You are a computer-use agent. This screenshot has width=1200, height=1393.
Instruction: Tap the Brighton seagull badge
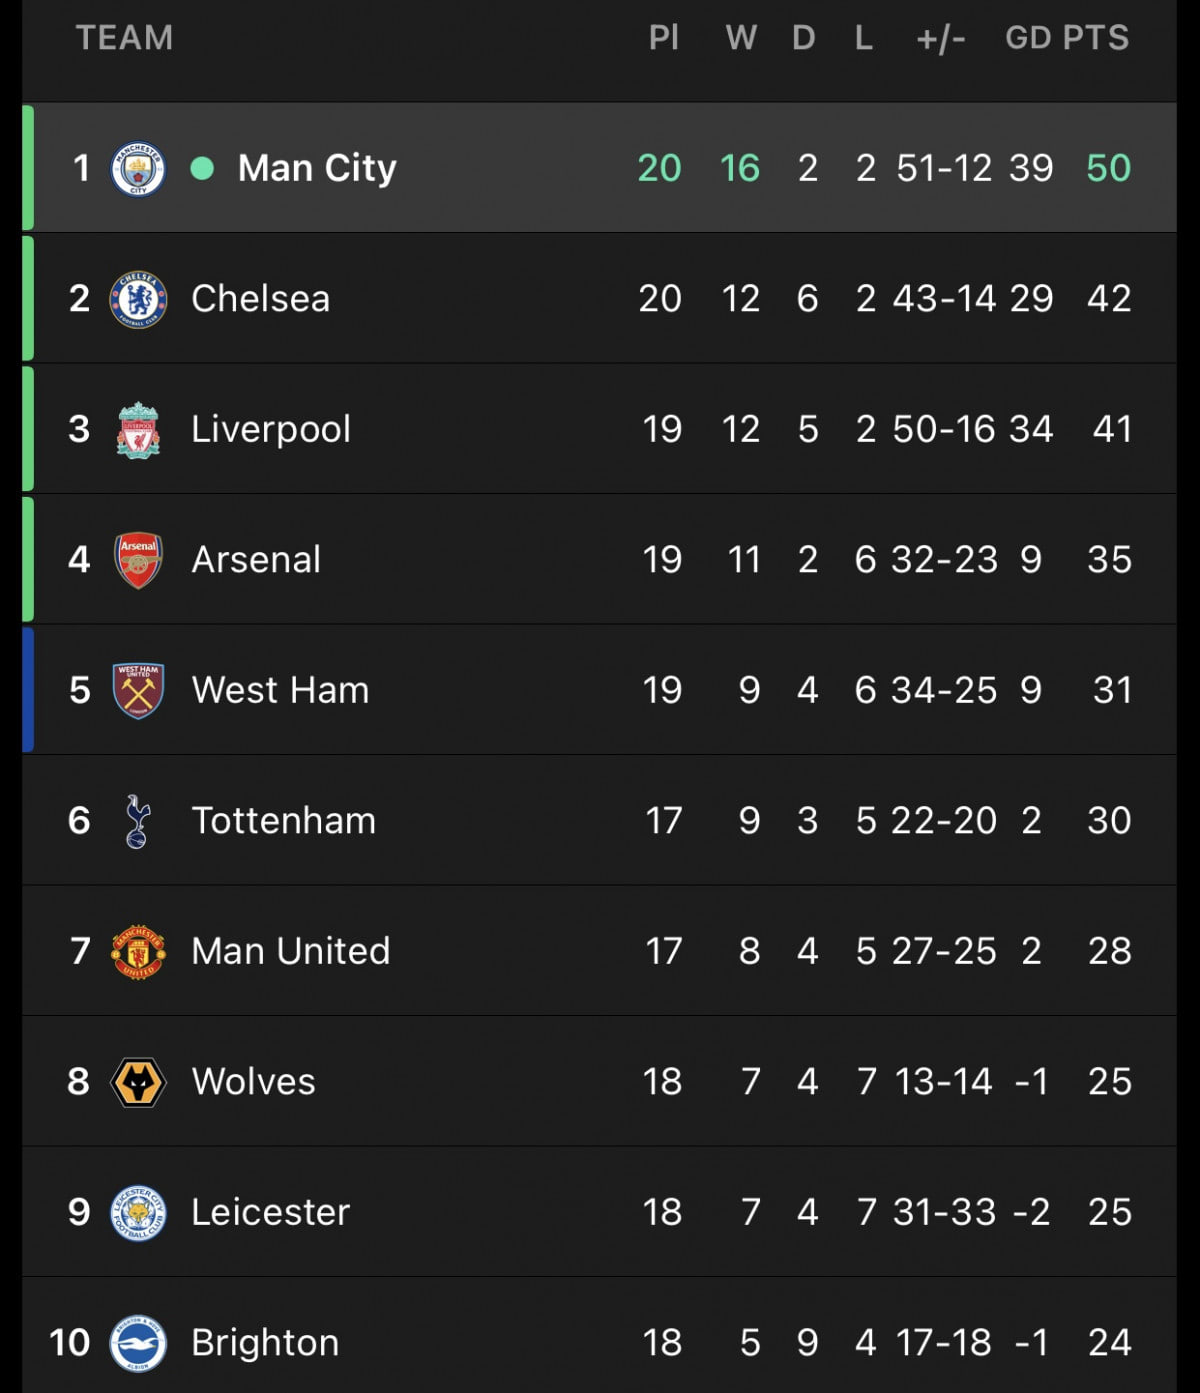tap(138, 1342)
